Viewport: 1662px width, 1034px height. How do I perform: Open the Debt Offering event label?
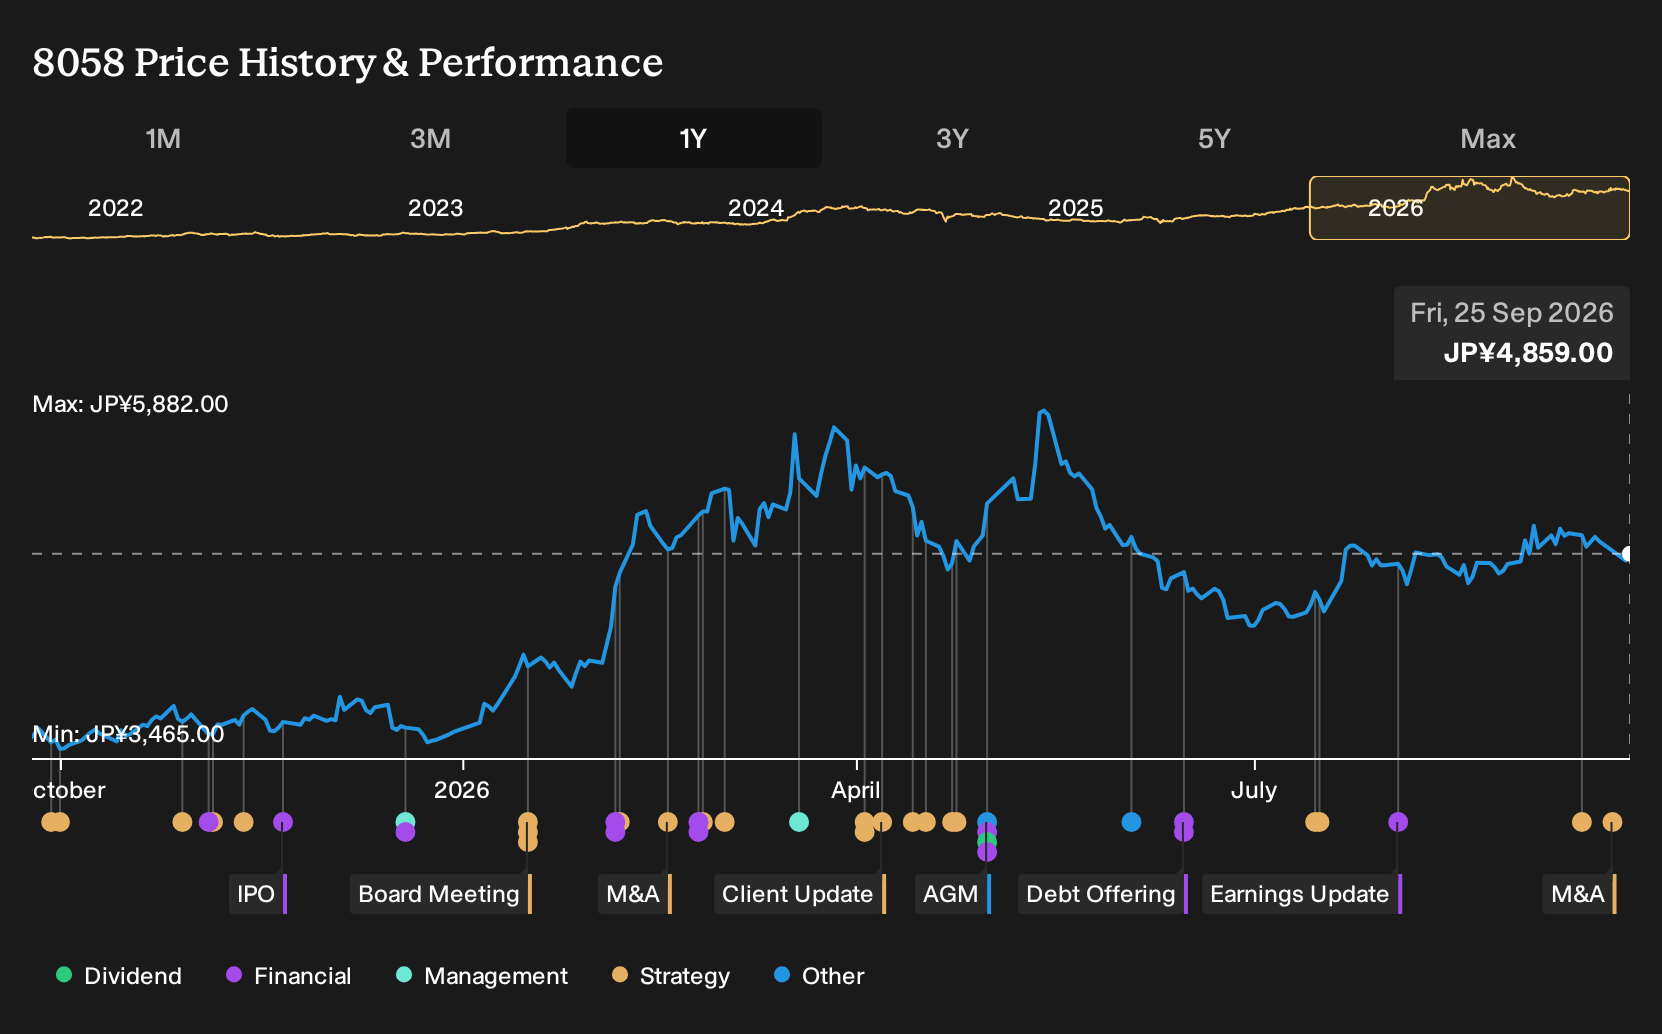[1103, 894]
